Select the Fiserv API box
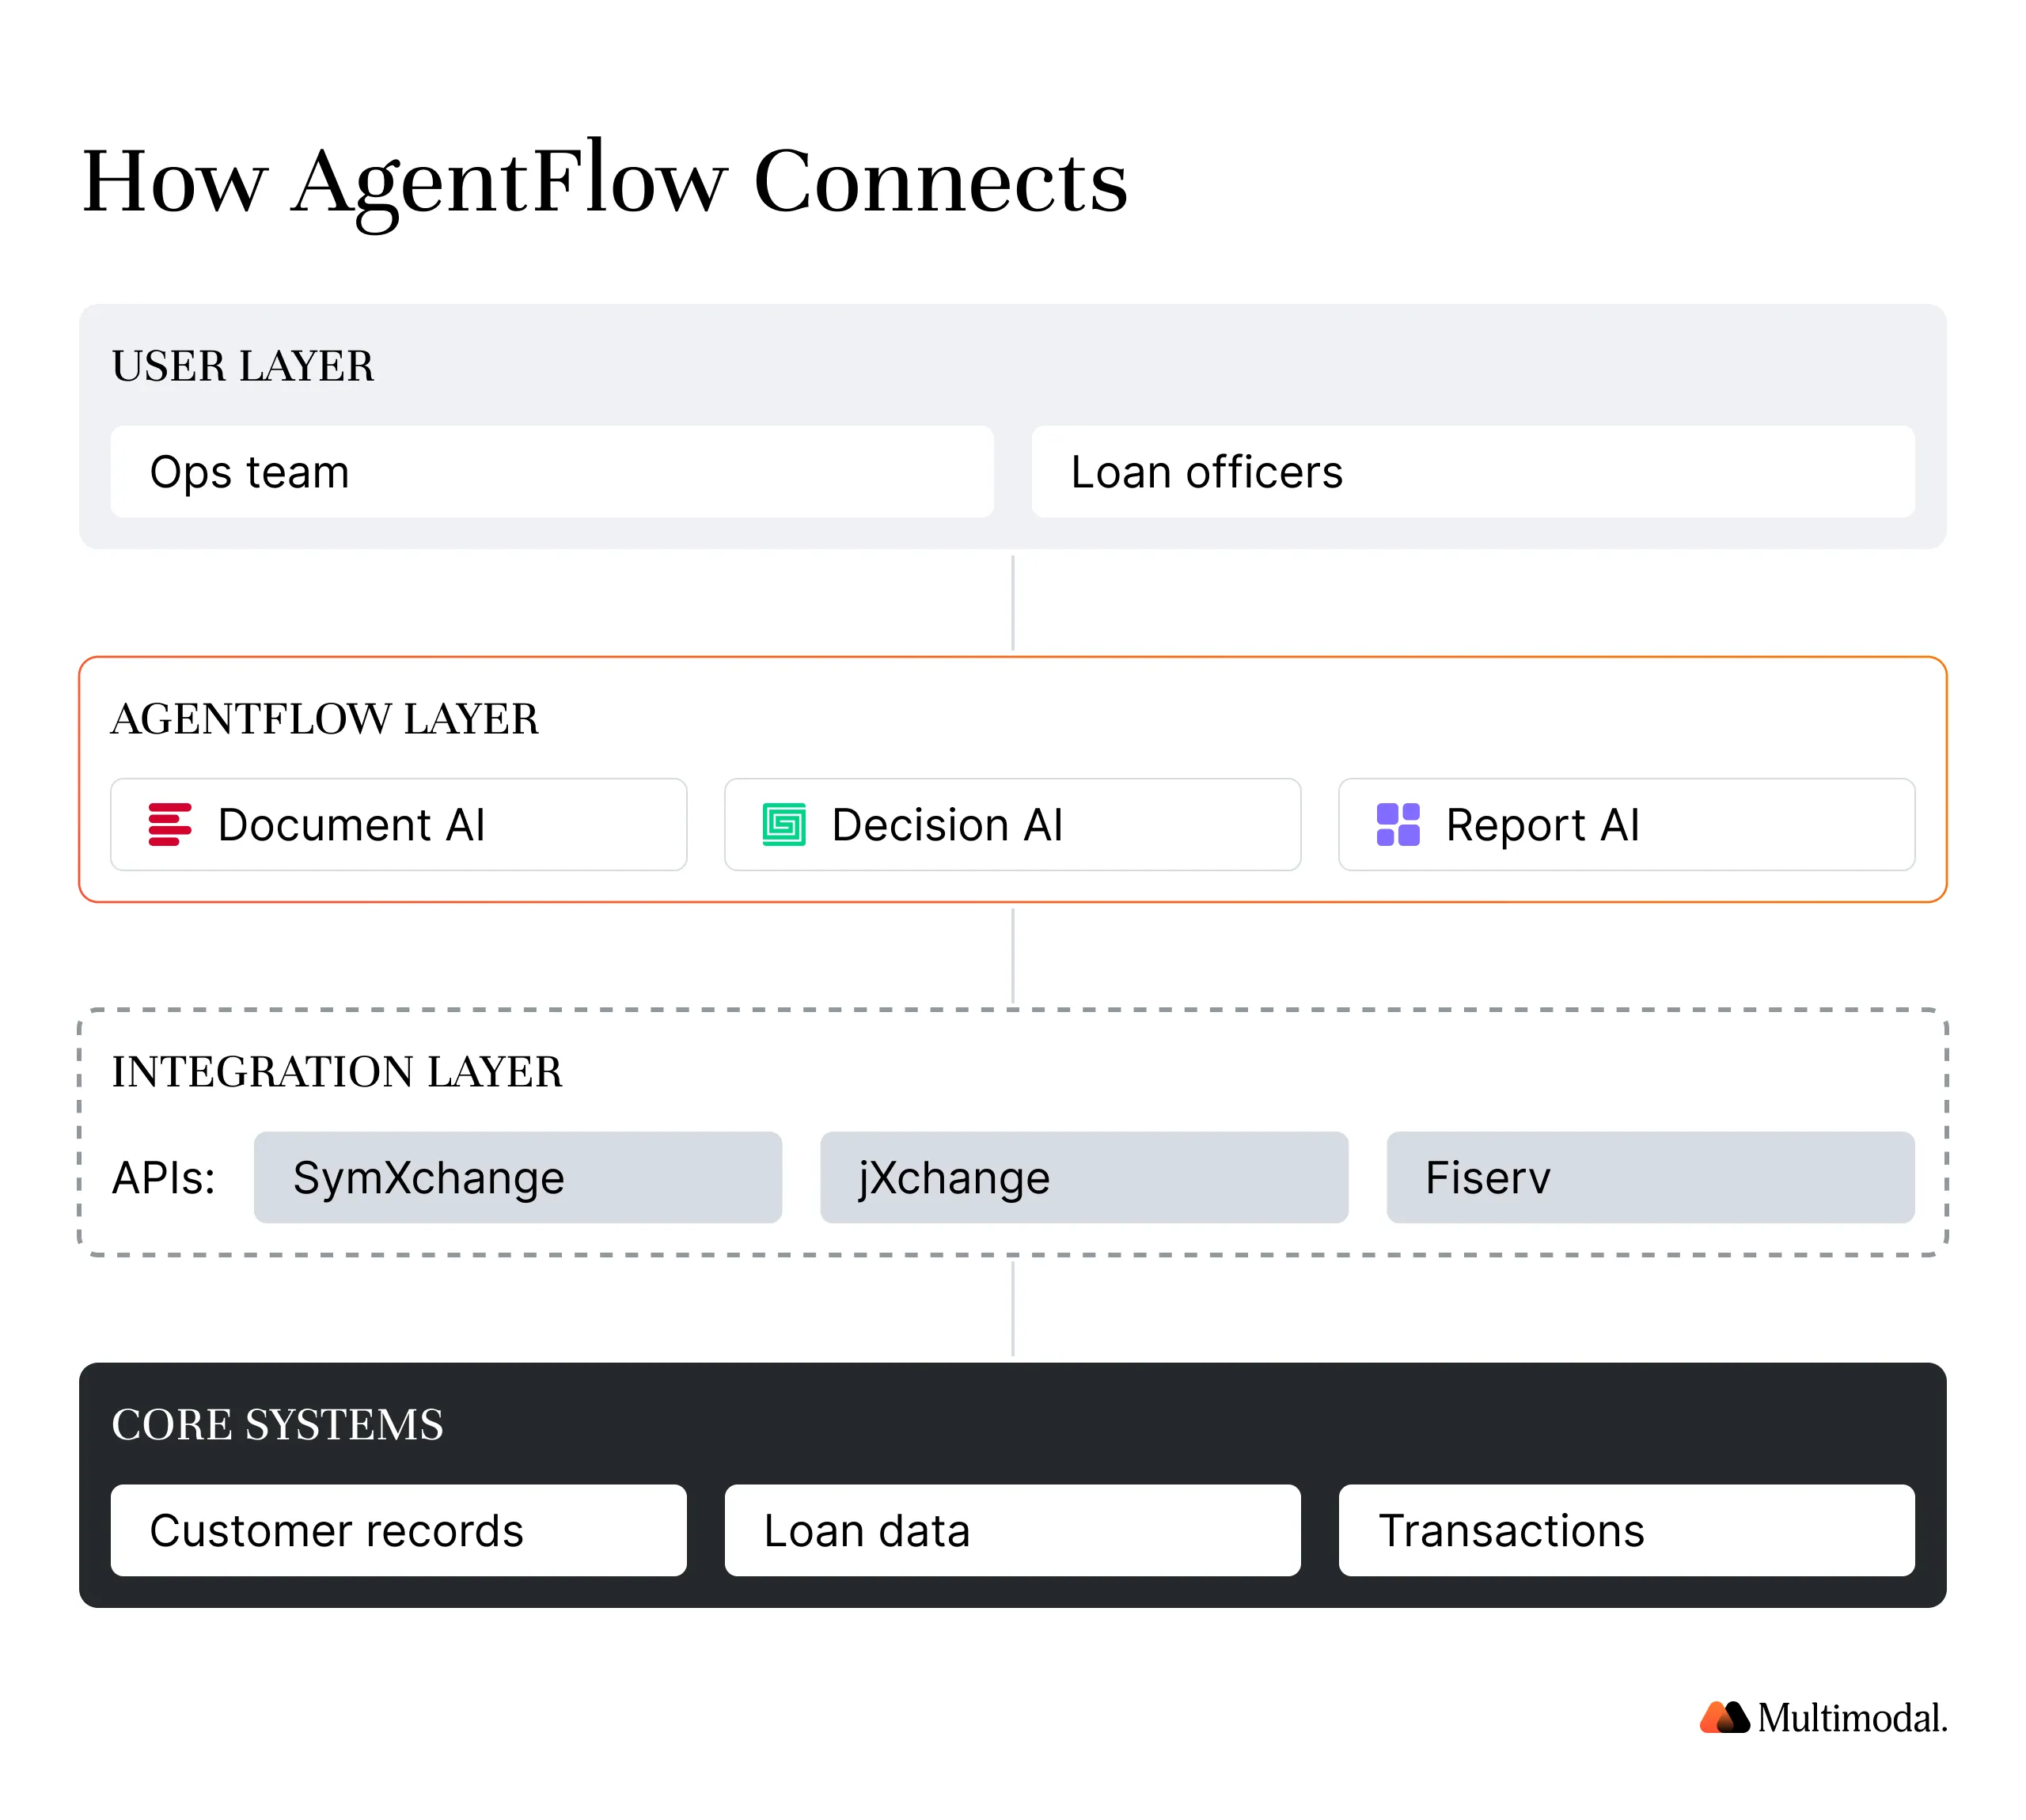The width and height of the screenshot is (2026, 1820). coord(1649,1177)
